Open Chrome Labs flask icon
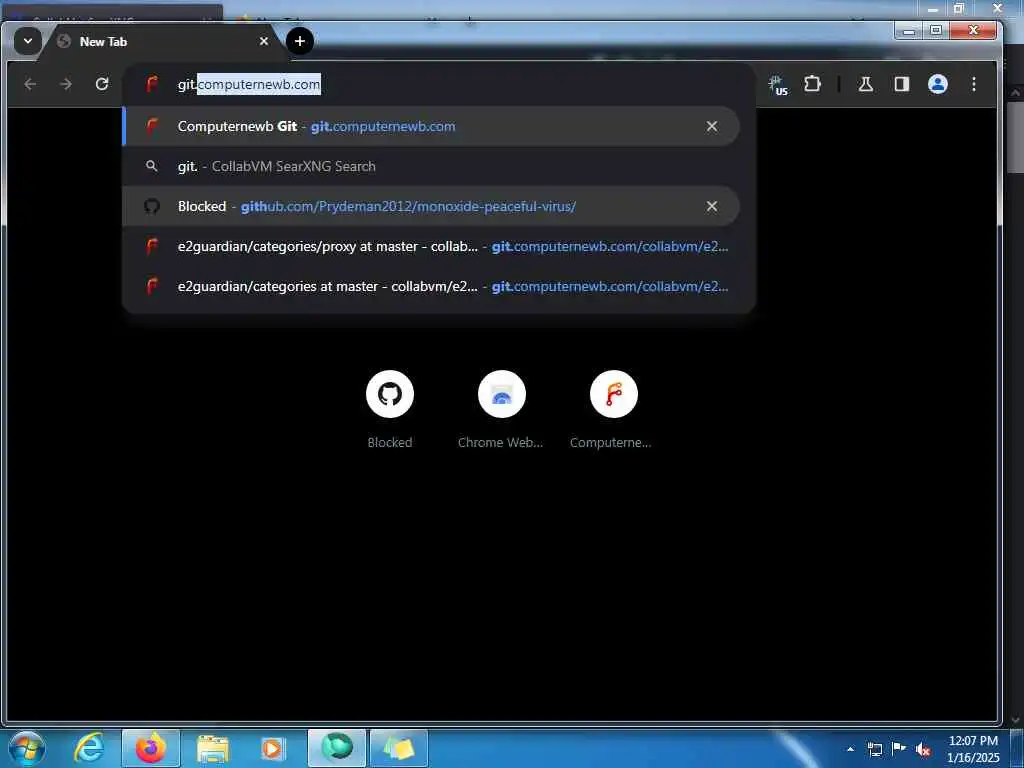Screen dimensions: 1024x768 (866, 84)
